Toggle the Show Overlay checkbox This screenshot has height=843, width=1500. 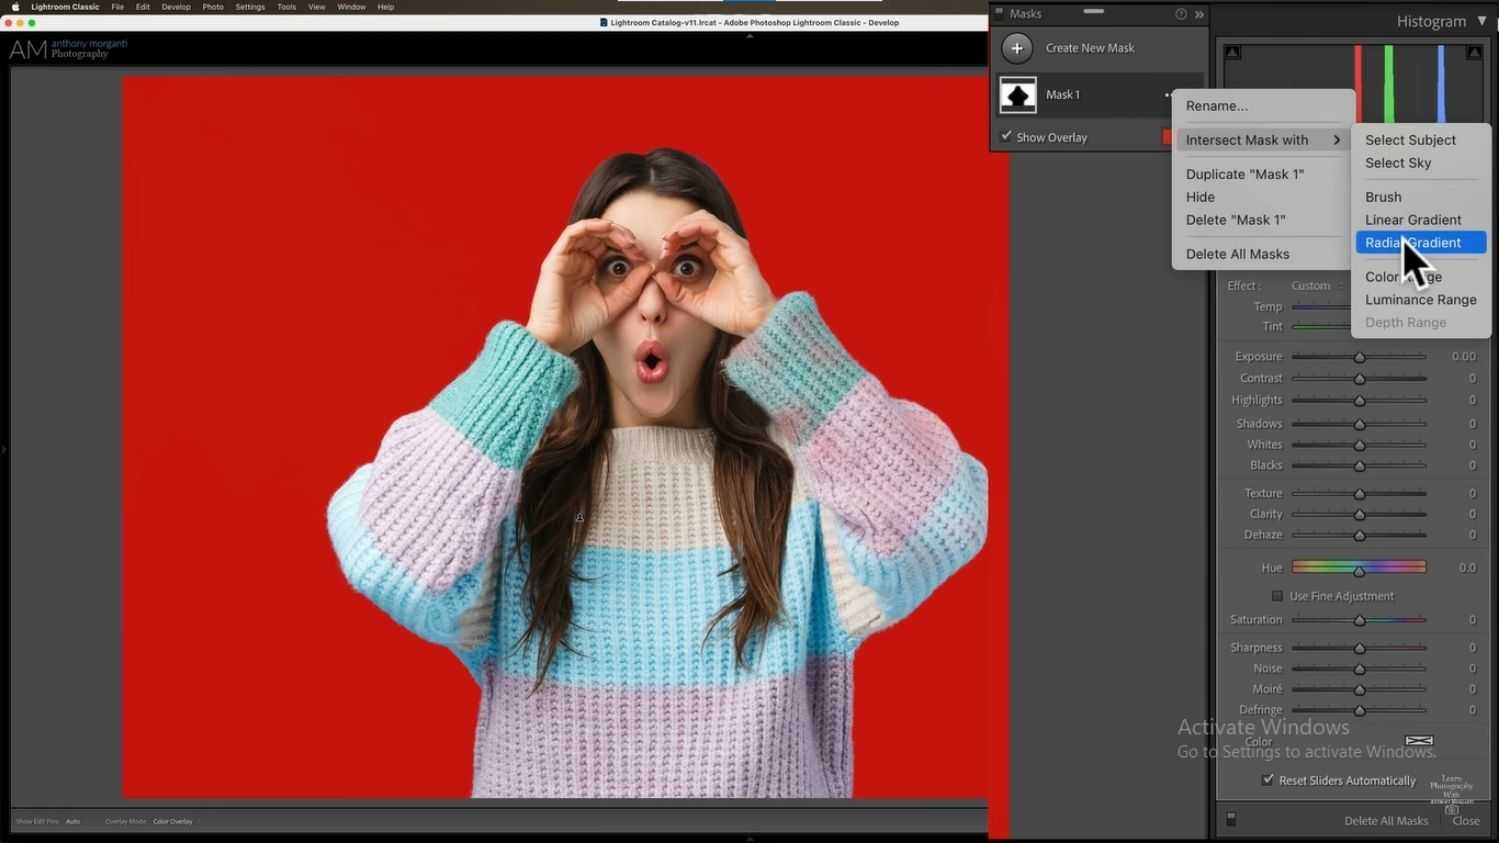pyautogui.click(x=1006, y=137)
